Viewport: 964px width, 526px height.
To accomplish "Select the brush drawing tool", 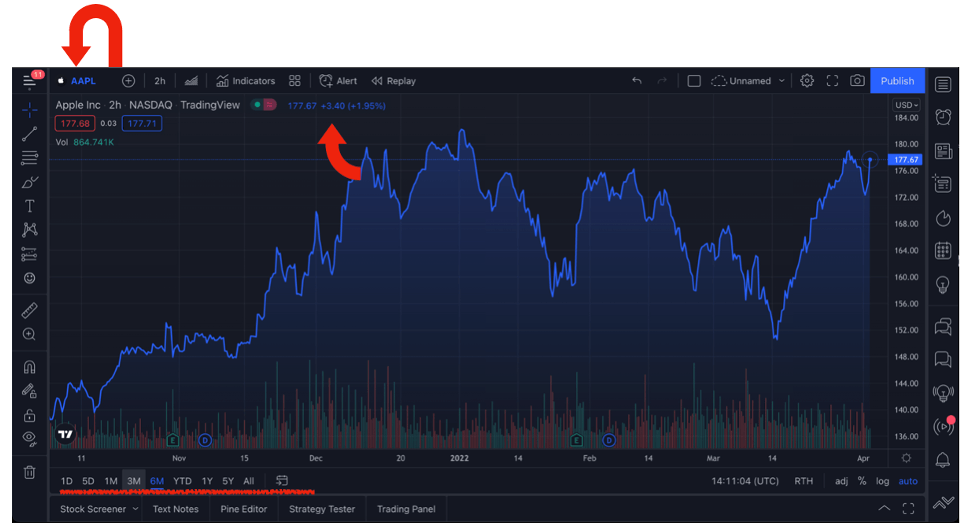I will click(30, 183).
